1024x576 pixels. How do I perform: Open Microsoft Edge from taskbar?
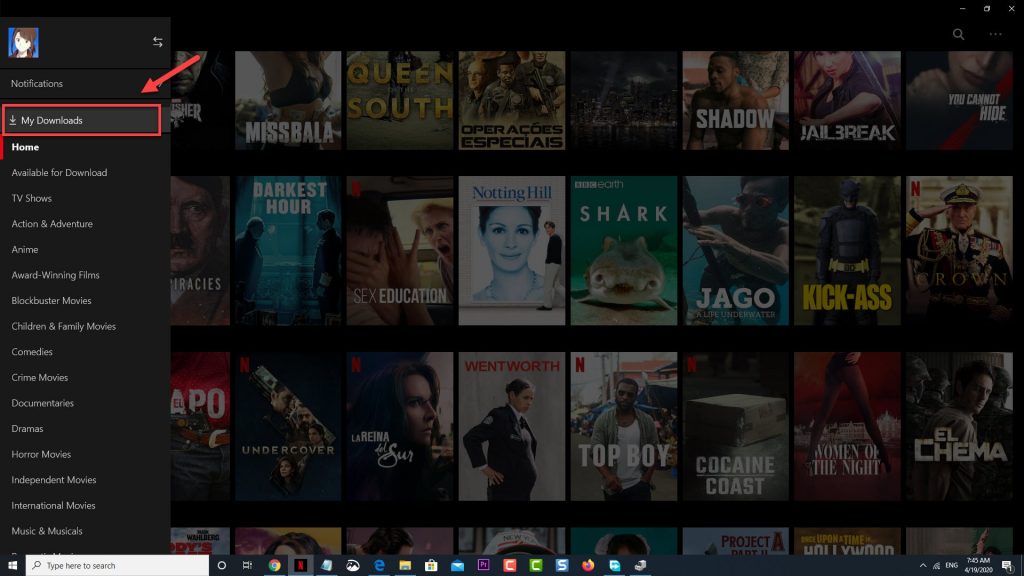point(379,566)
